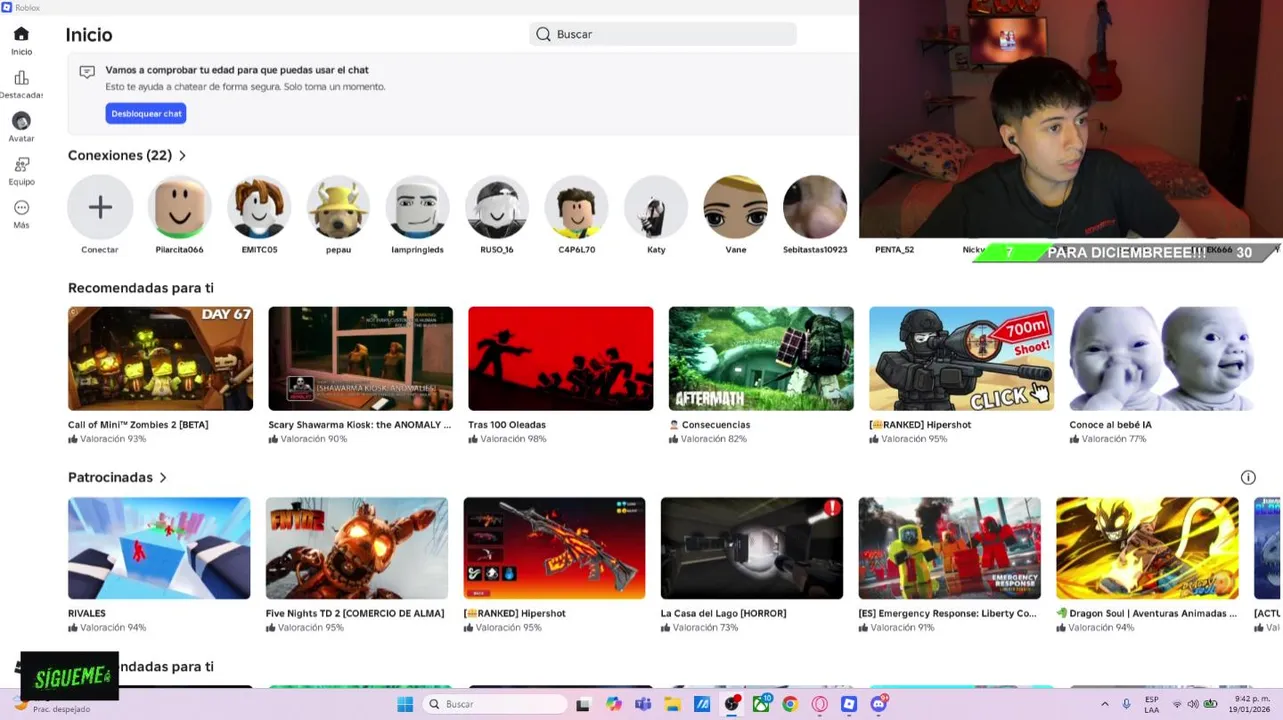Image resolution: width=1283 pixels, height=720 pixels.
Task: Open RIVALES sponsored thumbnail
Action: pos(159,548)
